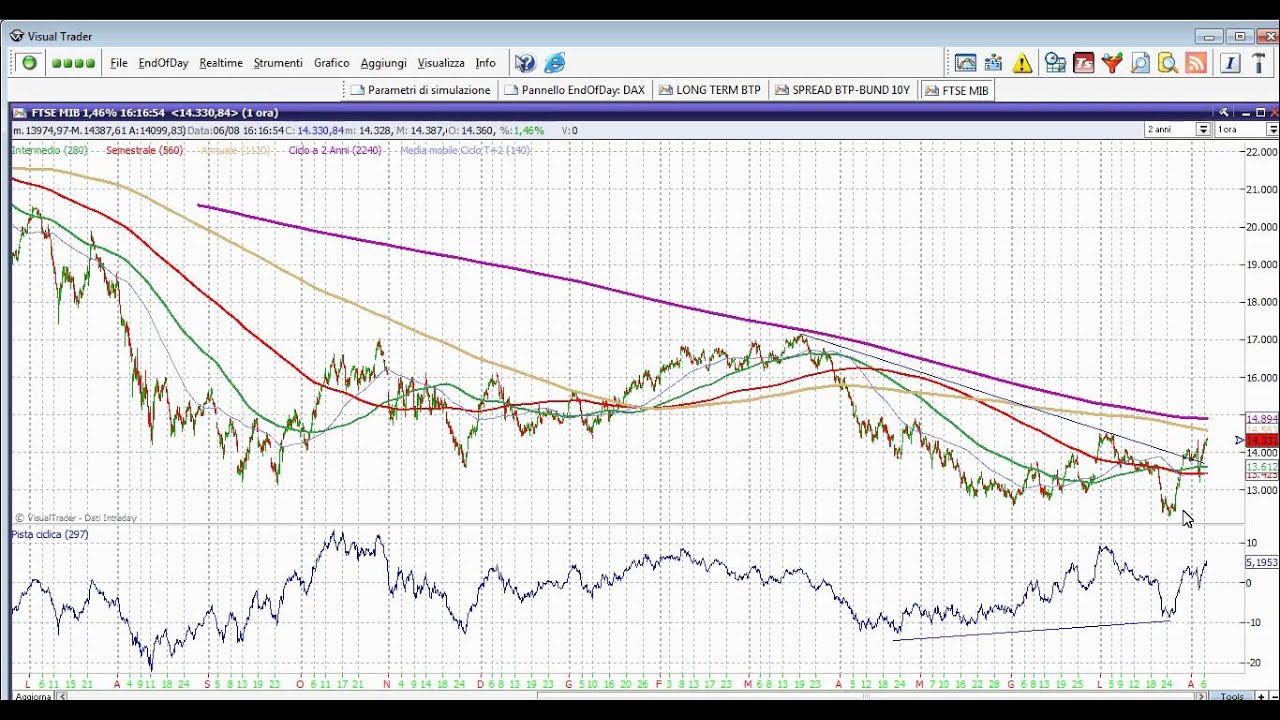Screen dimensions: 1280x720
Task: Click the Semestrale (560) indicator label
Action: pyautogui.click(x=145, y=150)
